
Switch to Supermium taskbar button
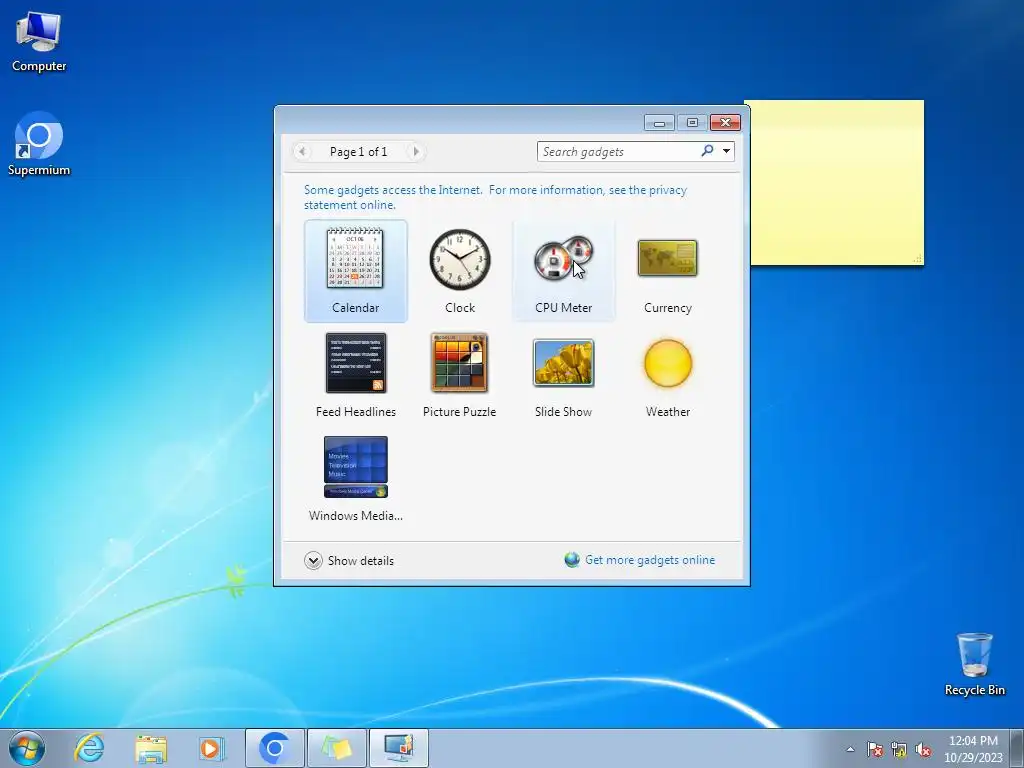274,748
